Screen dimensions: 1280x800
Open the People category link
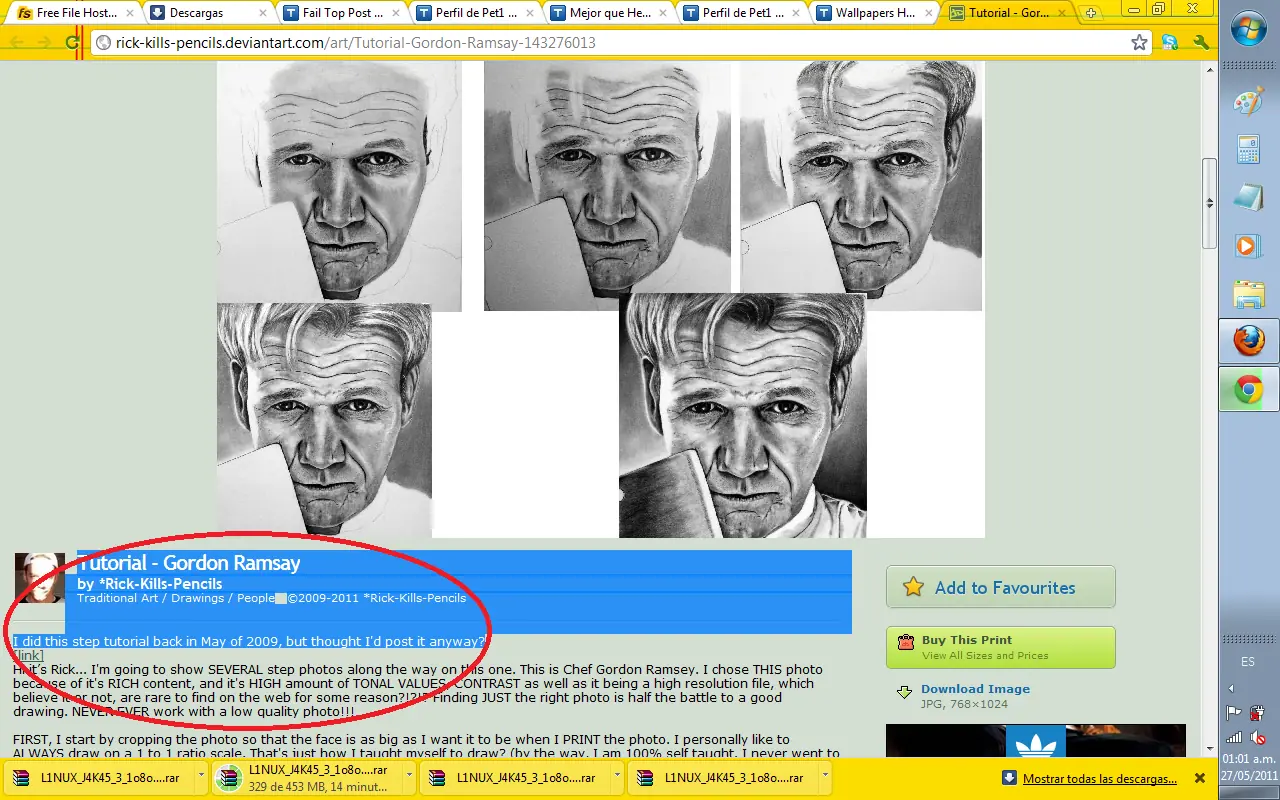coord(255,598)
